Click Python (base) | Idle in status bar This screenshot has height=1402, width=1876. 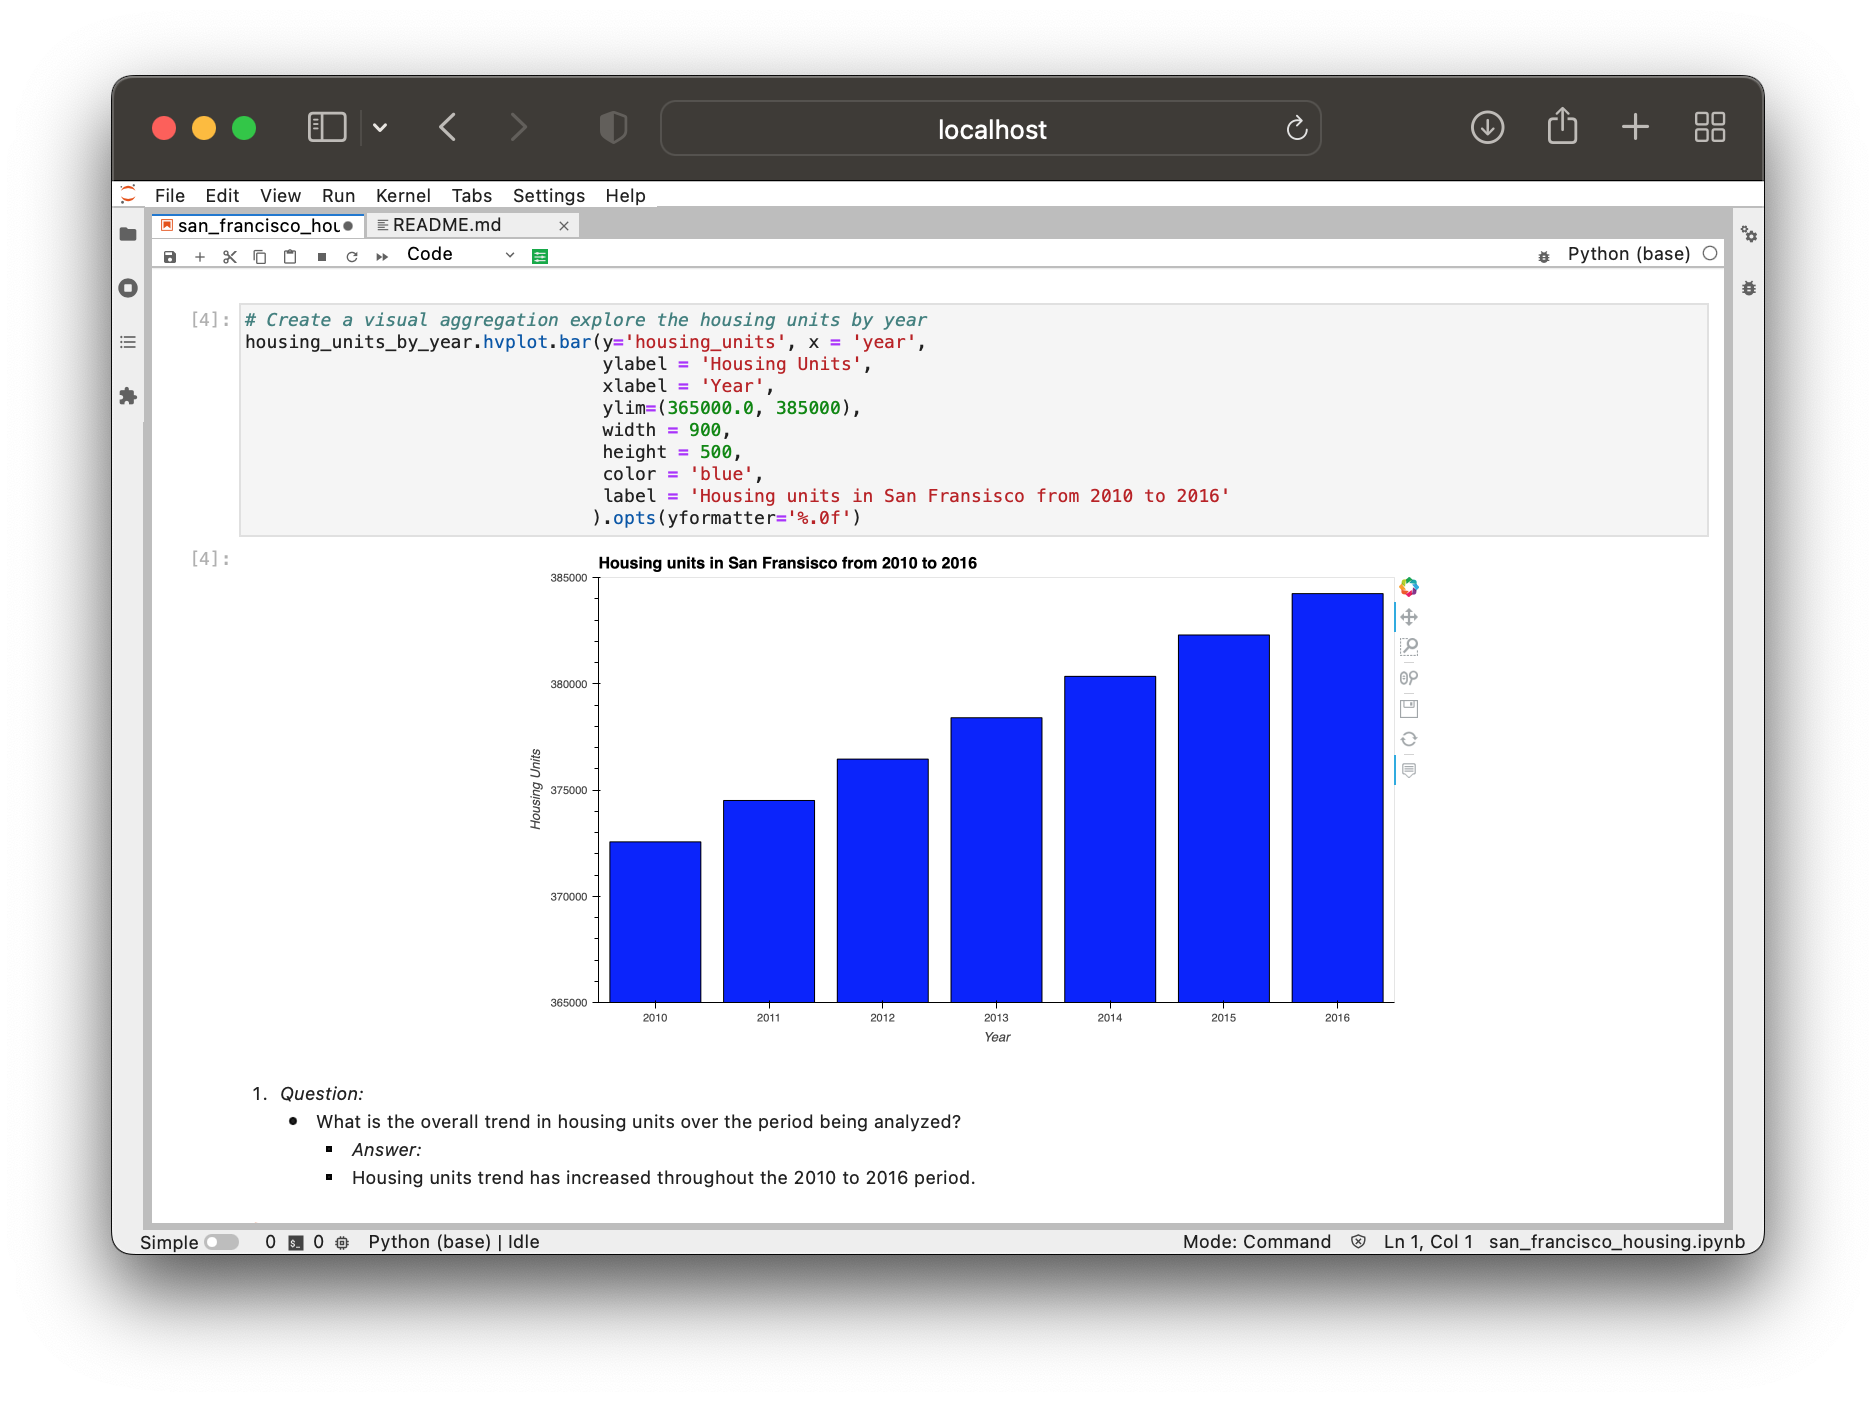454,1242
